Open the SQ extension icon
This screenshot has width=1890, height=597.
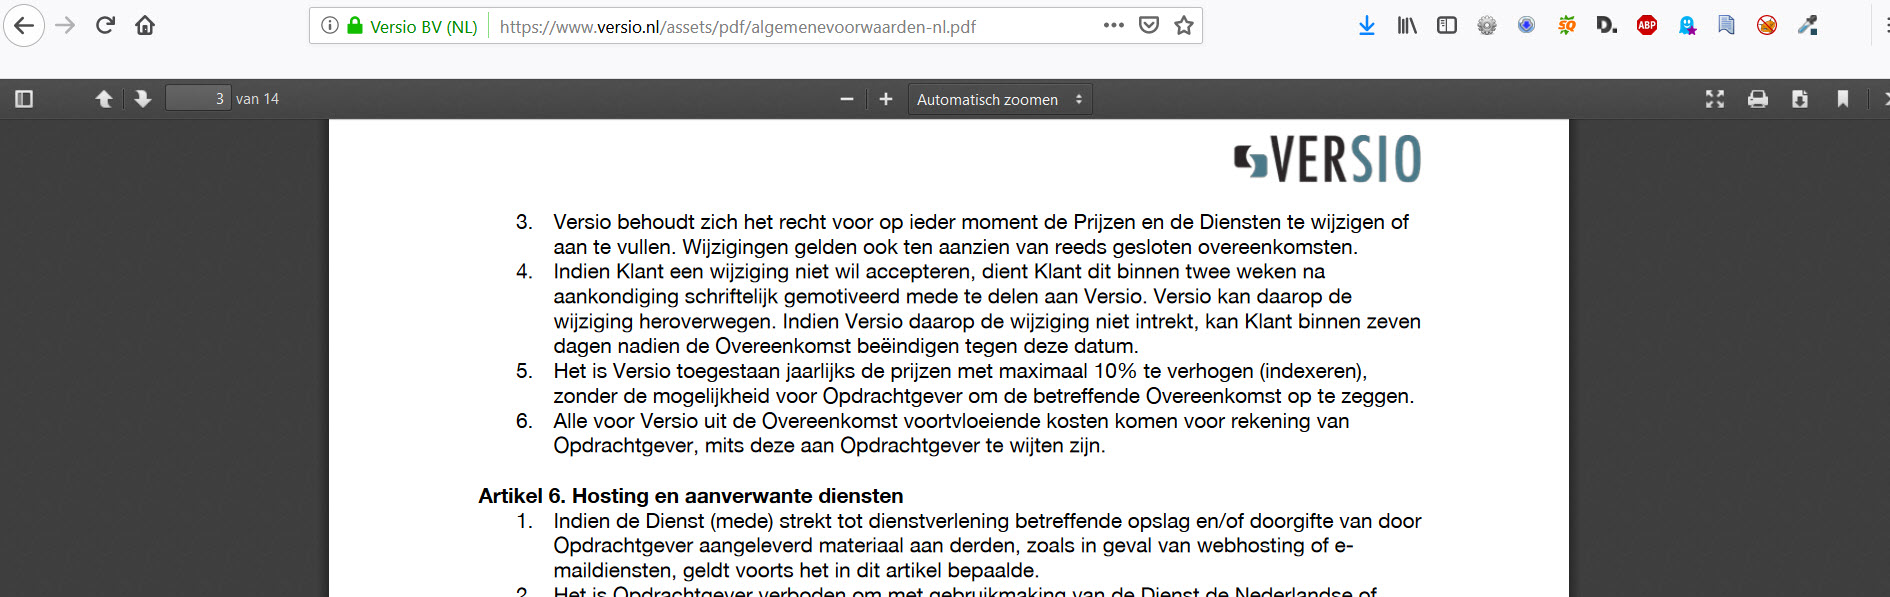pyautogui.click(x=1567, y=26)
